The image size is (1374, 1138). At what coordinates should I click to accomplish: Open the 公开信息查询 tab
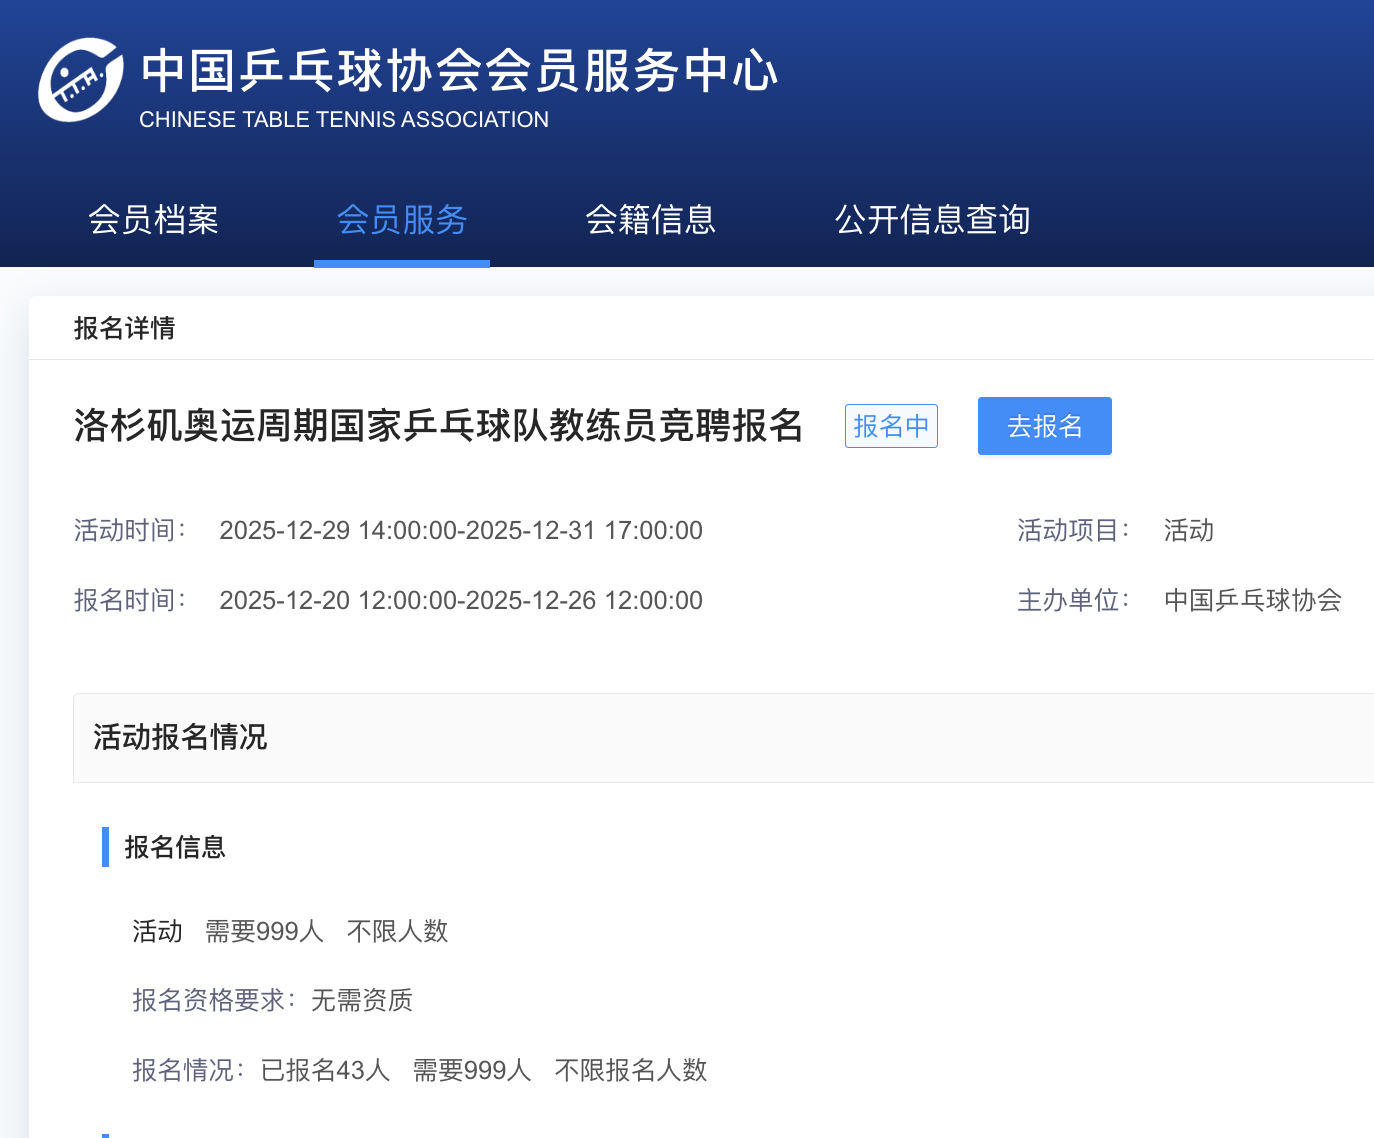932,220
